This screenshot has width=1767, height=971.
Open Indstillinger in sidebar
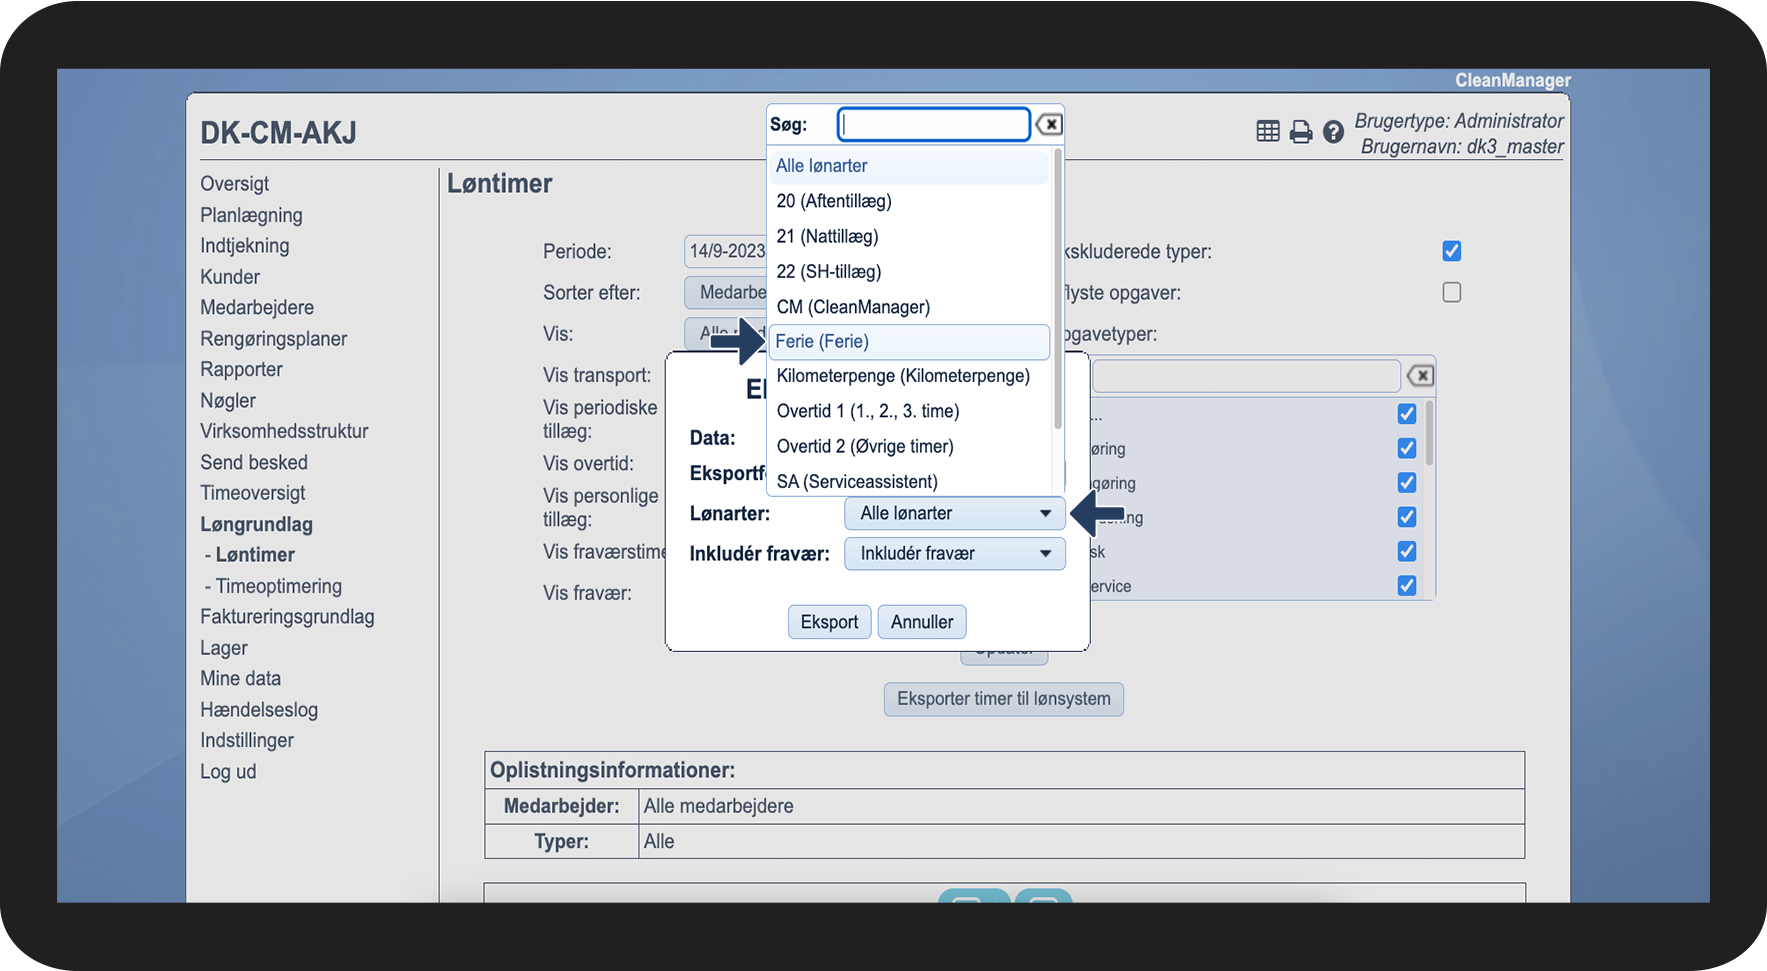(x=247, y=741)
